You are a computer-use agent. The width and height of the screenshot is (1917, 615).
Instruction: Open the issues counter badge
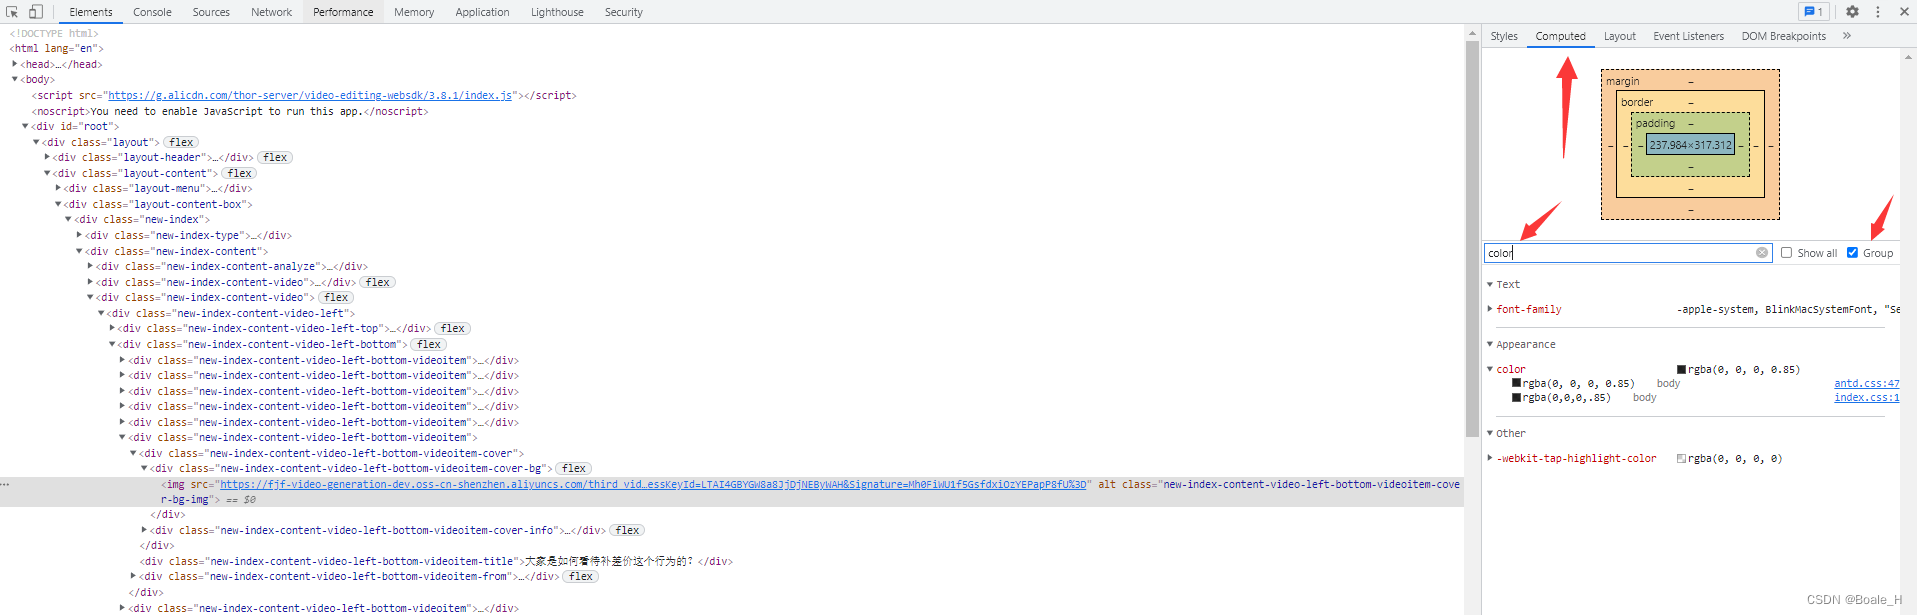pyautogui.click(x=1813, y=12)
